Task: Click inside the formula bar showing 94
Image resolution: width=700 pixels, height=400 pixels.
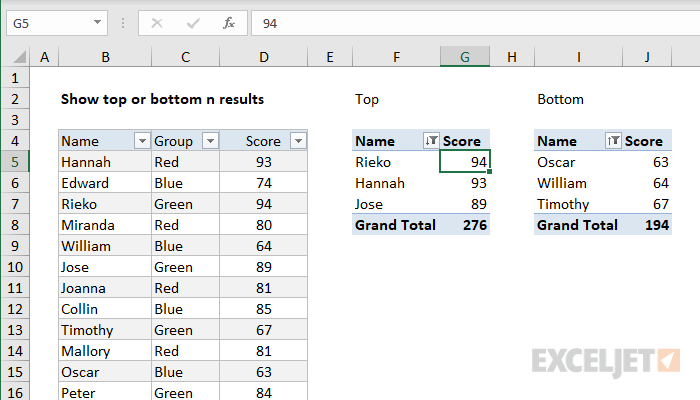Action: tap(470, 22)
